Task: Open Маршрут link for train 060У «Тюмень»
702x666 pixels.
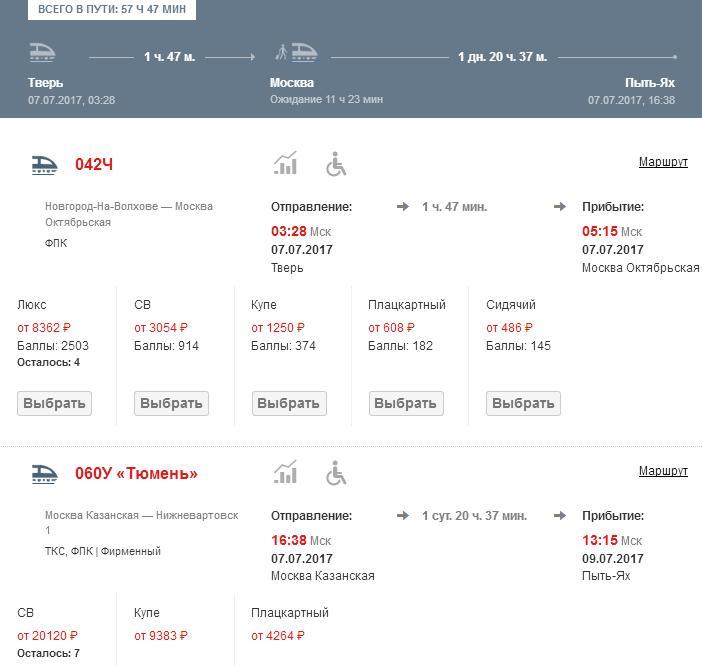Action: point(663,470)
